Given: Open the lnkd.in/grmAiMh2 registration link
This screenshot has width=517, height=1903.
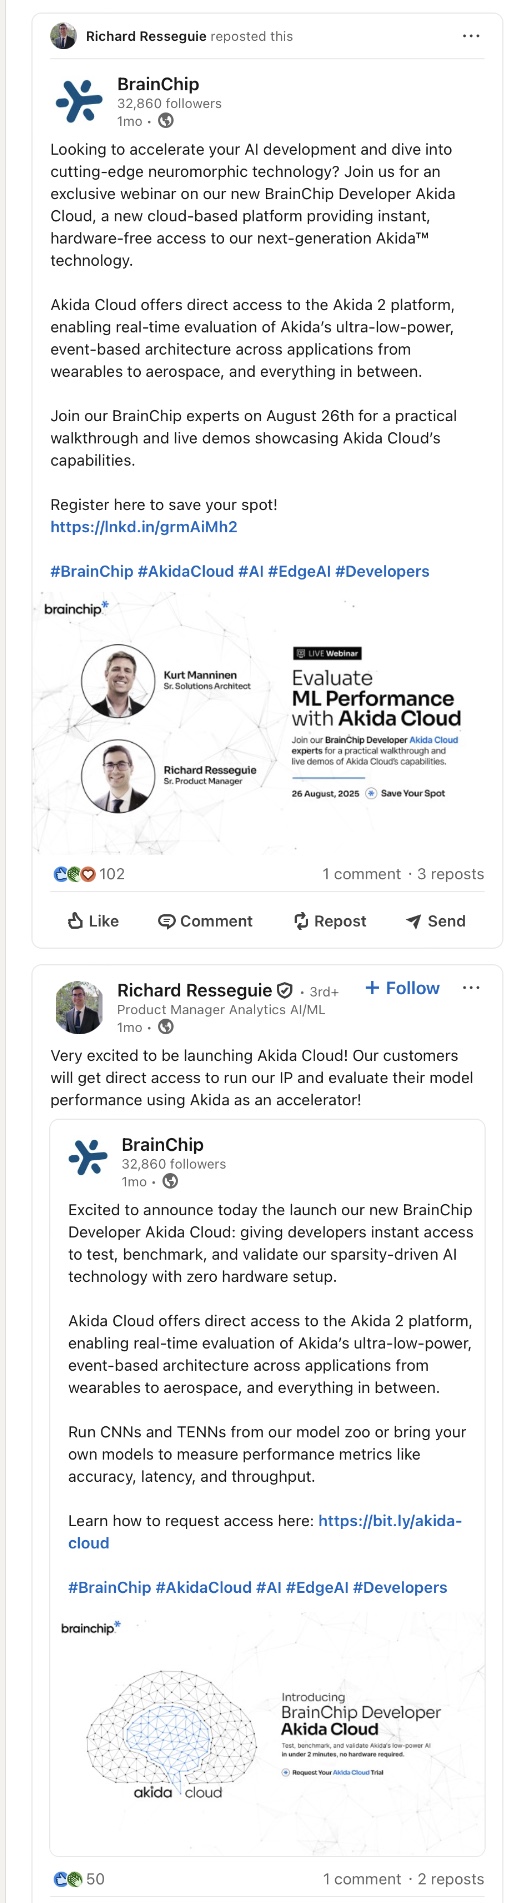Looking at the screenshot, I should [x=144, y=527].
